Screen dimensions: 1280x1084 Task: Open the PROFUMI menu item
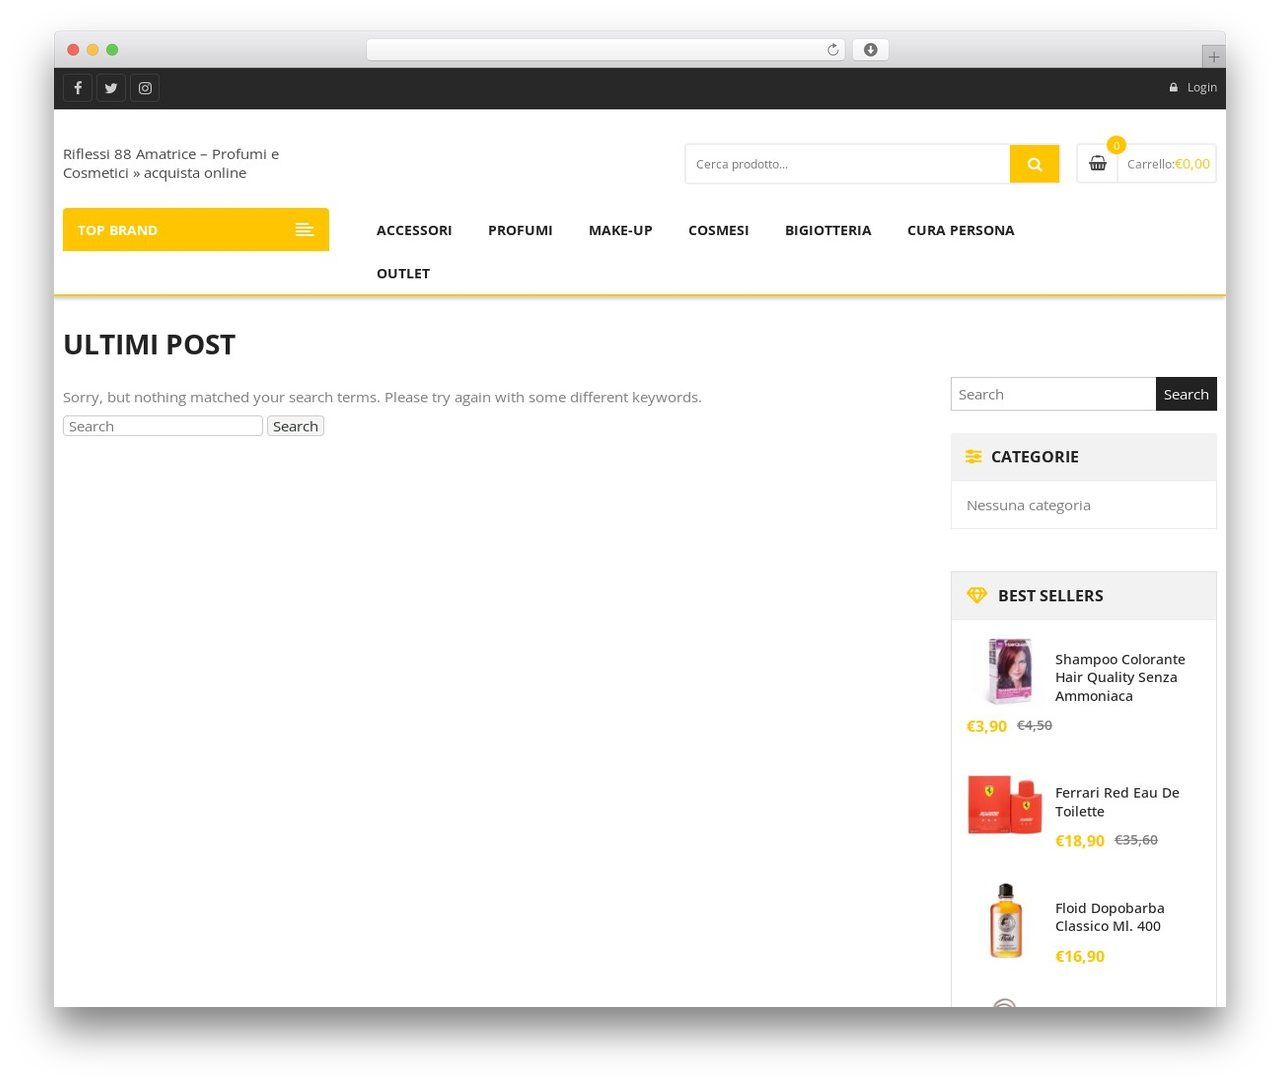[520, 230]
